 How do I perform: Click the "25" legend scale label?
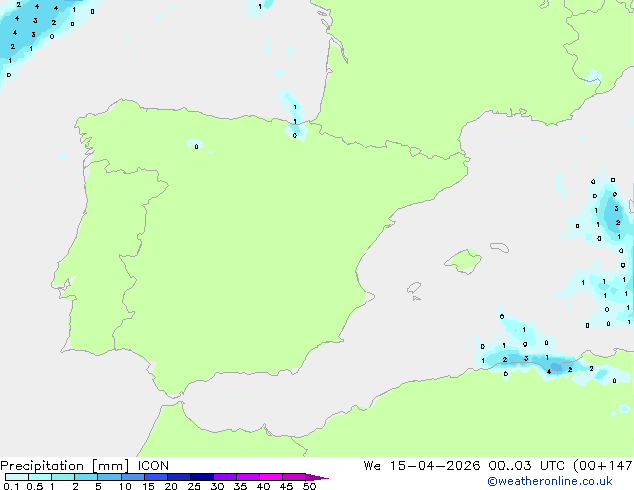[x=194, y=486]
